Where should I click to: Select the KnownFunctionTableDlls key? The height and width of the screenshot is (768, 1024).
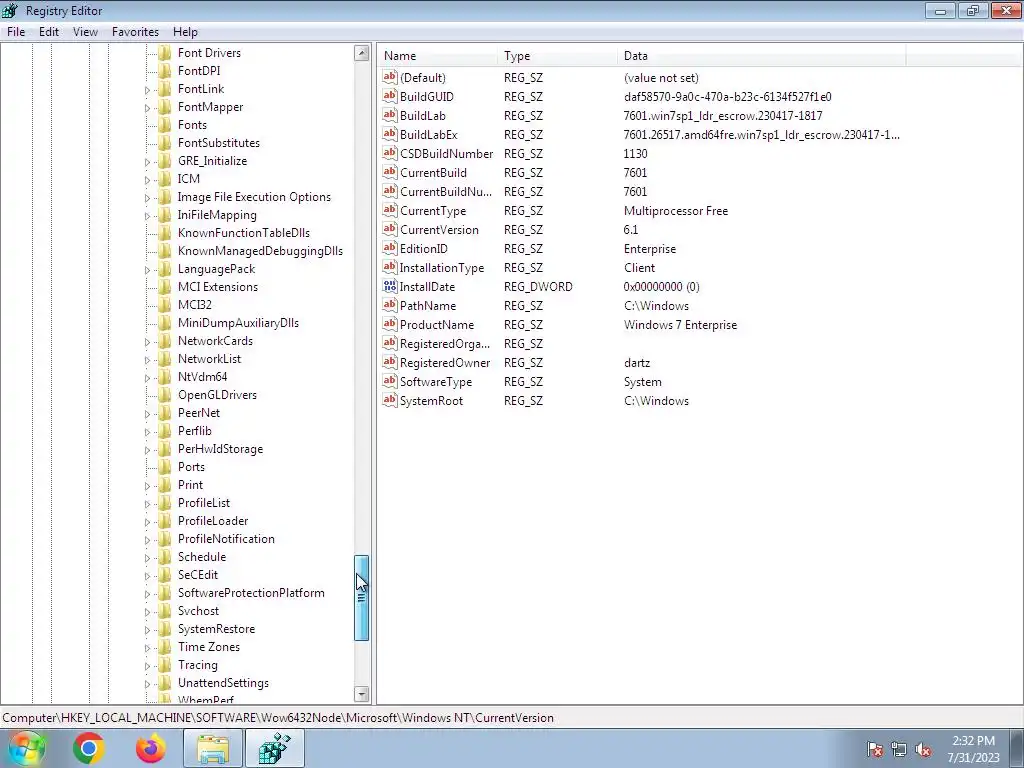click(244, 232)
